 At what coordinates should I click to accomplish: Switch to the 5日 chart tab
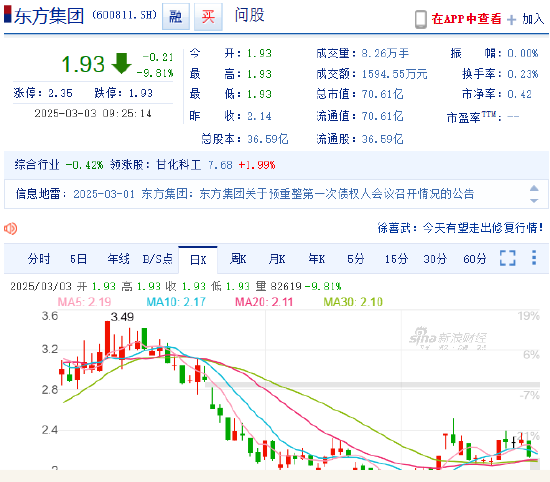click(78, 259)
